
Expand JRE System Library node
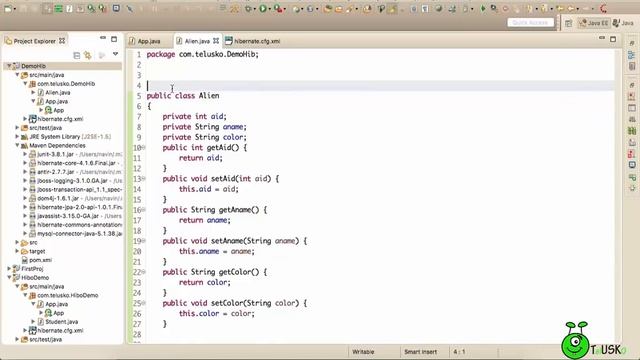pyautogui.click(x=17, y=137)
